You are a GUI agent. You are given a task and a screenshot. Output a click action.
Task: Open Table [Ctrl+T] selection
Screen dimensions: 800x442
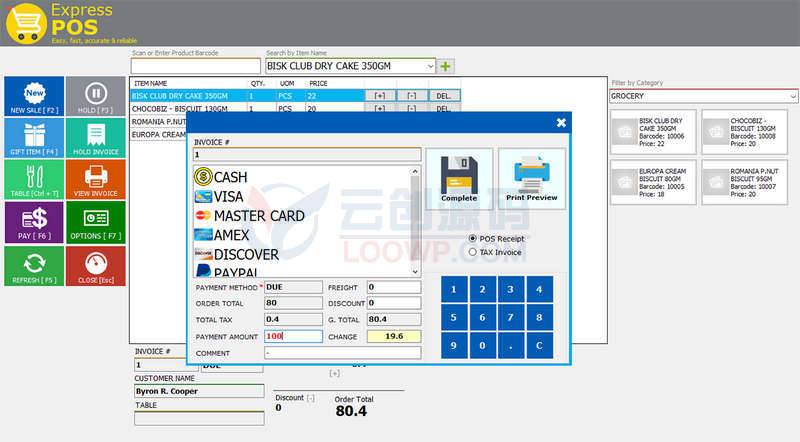point(34,180)
